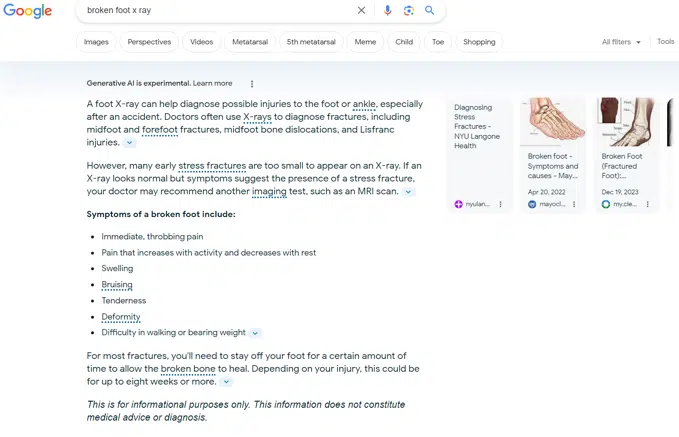Screen dimensions: 679x437
Task: Click 'Generative AI is experimental.' label
Action: [x=139, y=83]
